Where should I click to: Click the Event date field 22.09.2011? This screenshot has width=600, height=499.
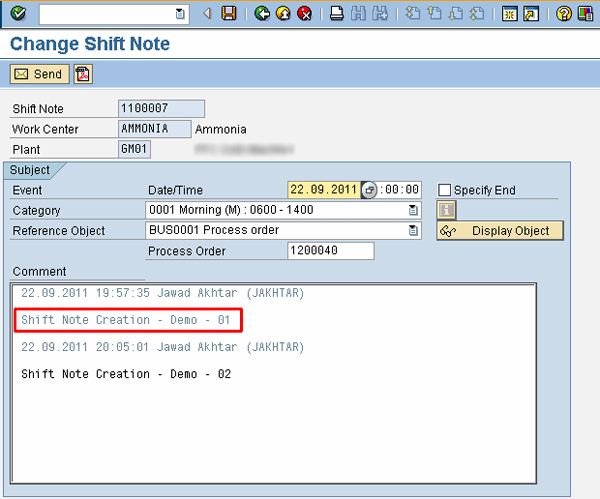[x=322, y=190]
